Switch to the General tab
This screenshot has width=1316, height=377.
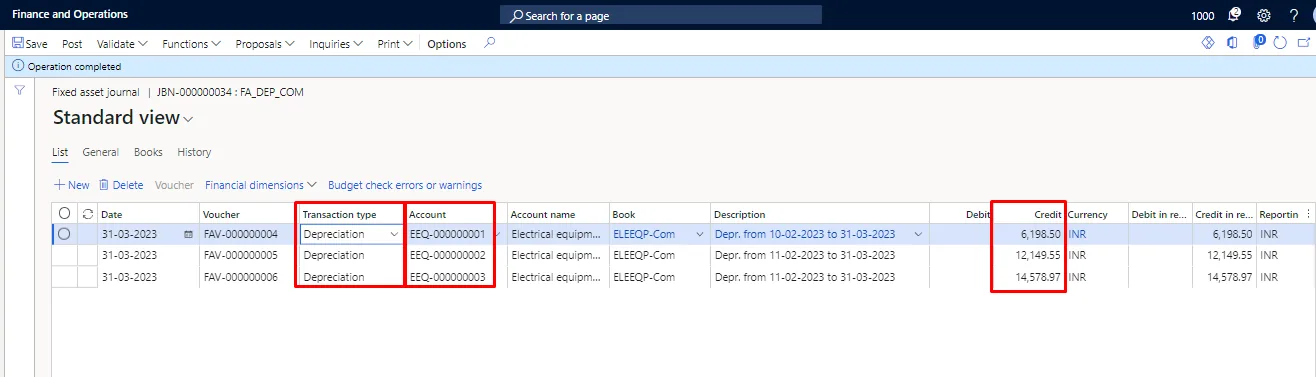click(x=101, y=152)
